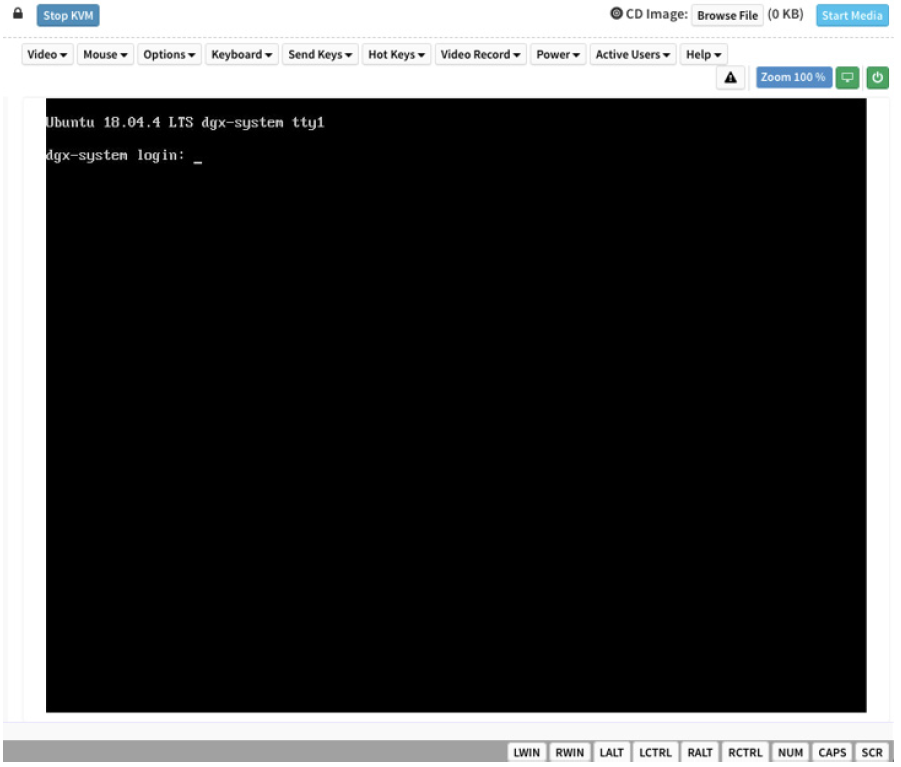Toggle the LALT key indicator
The height and width of the screenshot is (767, 901).
point(611,752)
